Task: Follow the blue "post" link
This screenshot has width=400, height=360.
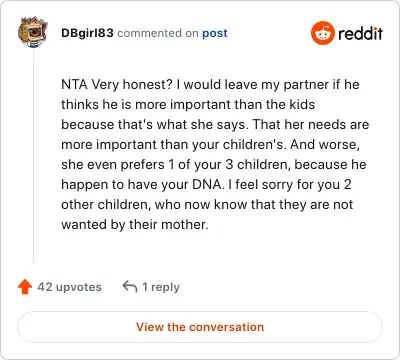Action: (x=215, y=33)
